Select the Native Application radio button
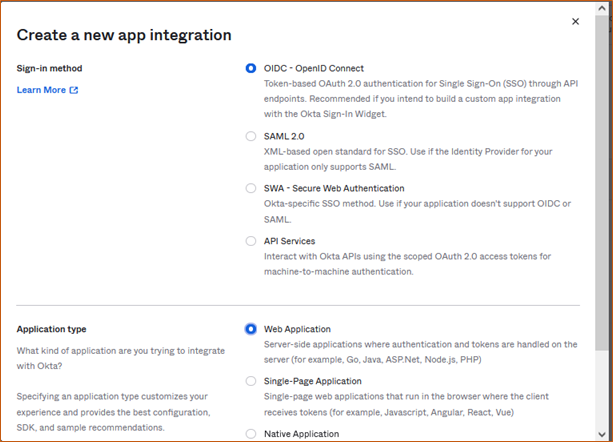Image resolution: width=613 pixels, height=442 pixels. tap(251, 434)
